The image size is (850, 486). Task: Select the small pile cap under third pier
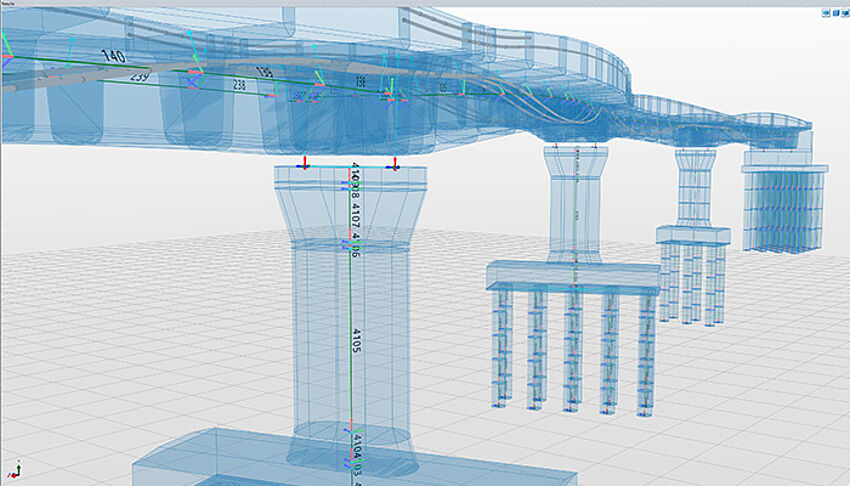pos(693,236)
